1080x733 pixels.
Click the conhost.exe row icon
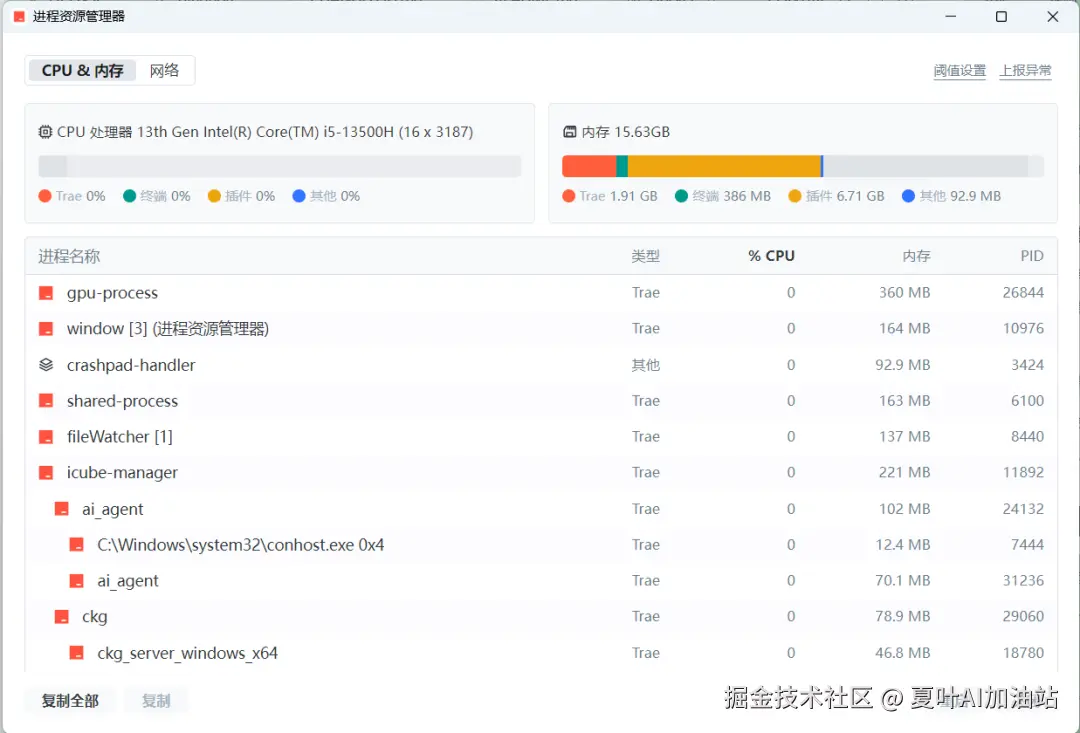(x=76, y=545)
